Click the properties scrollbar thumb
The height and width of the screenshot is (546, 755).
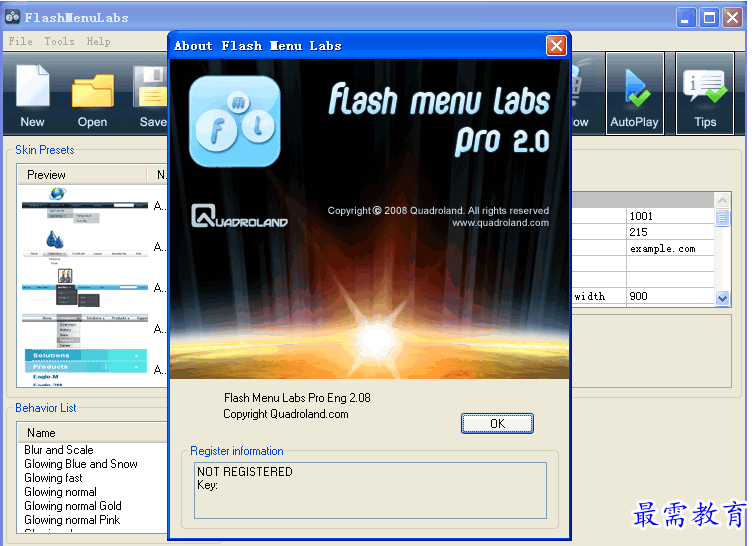[722, 218]
